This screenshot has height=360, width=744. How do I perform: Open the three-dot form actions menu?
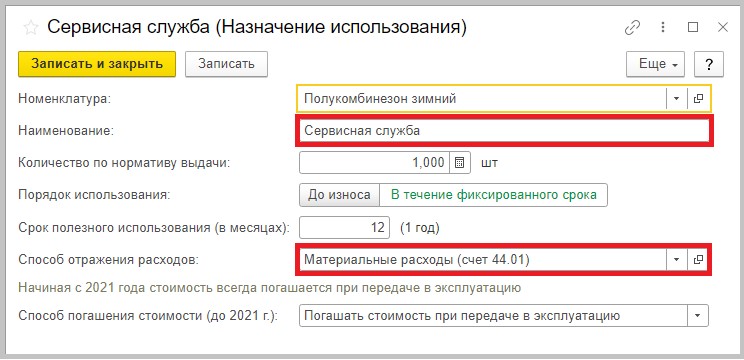[x=663, y=28]
